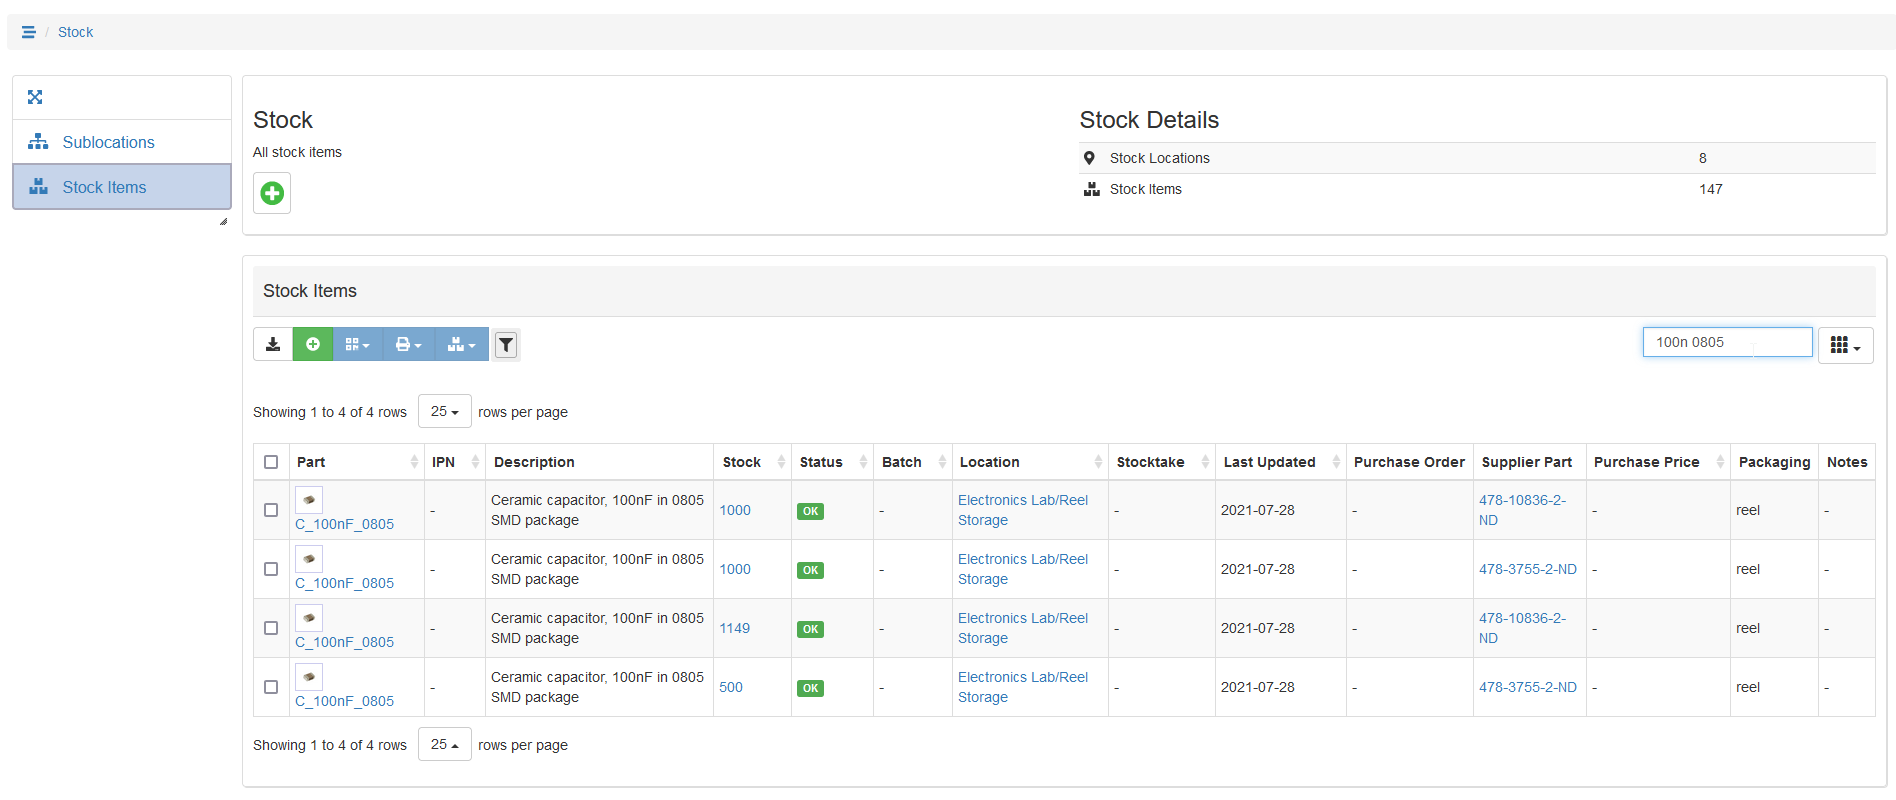Click the hamburger menu icon in breadcrumb

28,32
